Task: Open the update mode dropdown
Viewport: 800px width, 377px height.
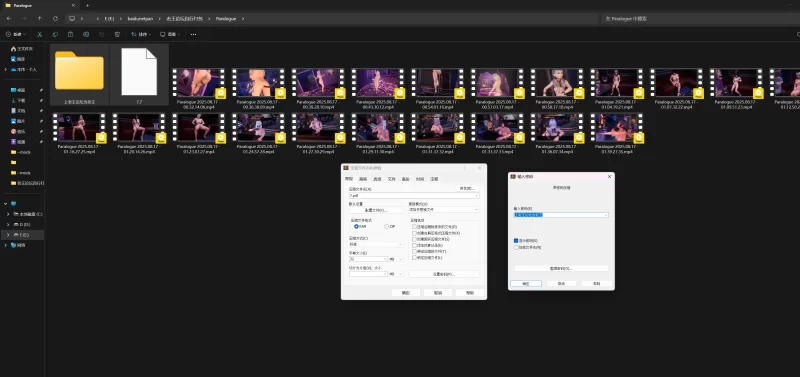Action: pos(477,210)
